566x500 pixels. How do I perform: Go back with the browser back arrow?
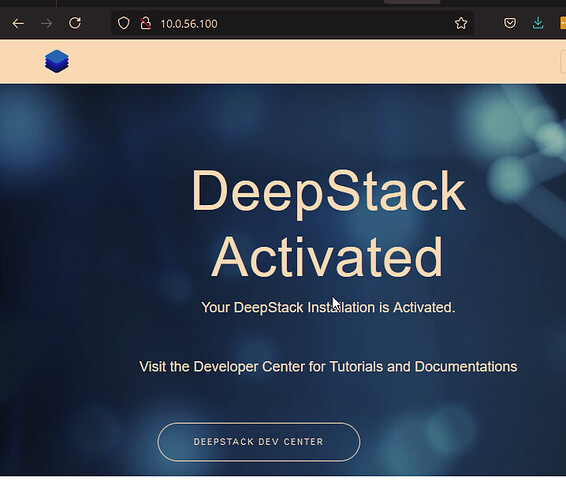pos(18,24)
